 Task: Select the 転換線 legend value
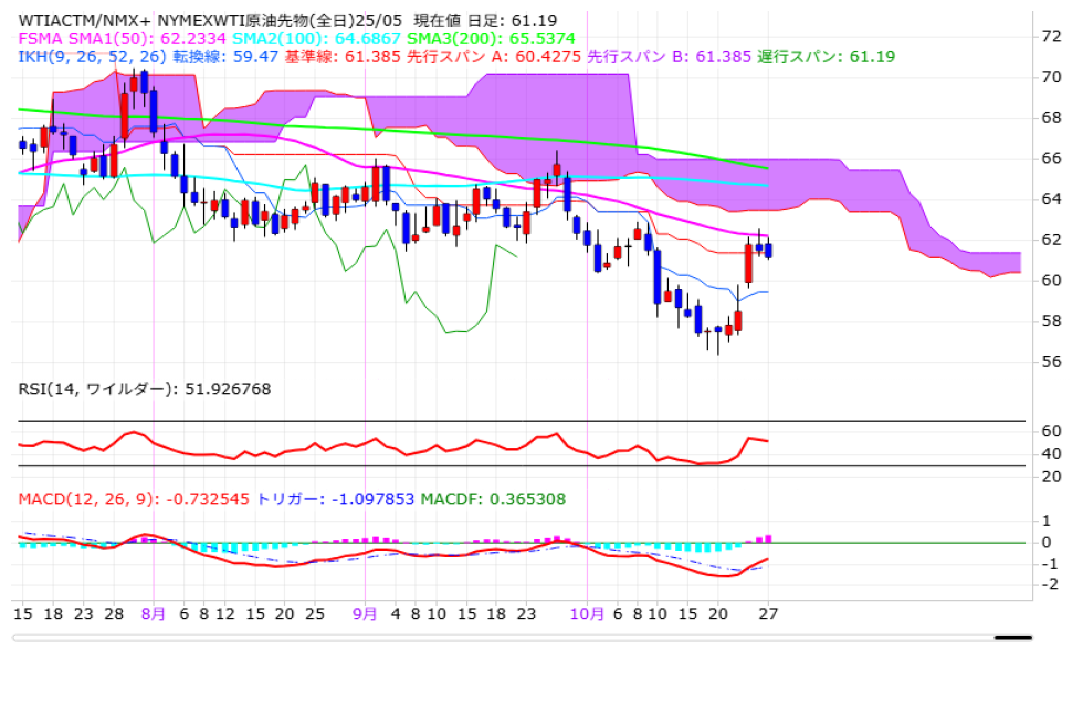pos(225,56)
